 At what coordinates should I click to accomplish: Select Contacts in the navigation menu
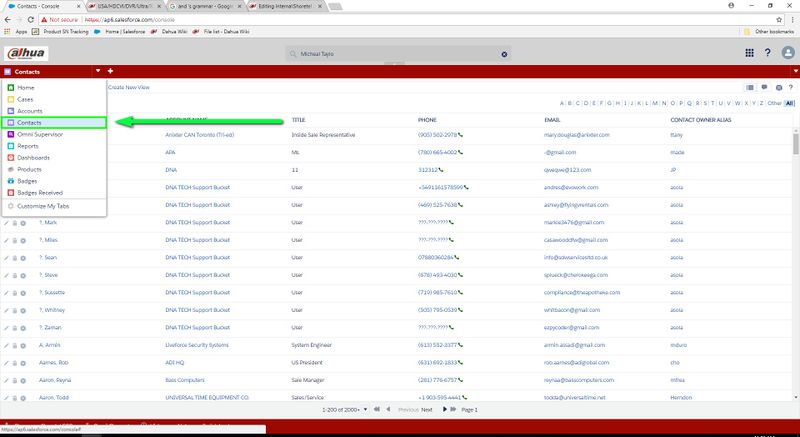(x=54, y=123)
